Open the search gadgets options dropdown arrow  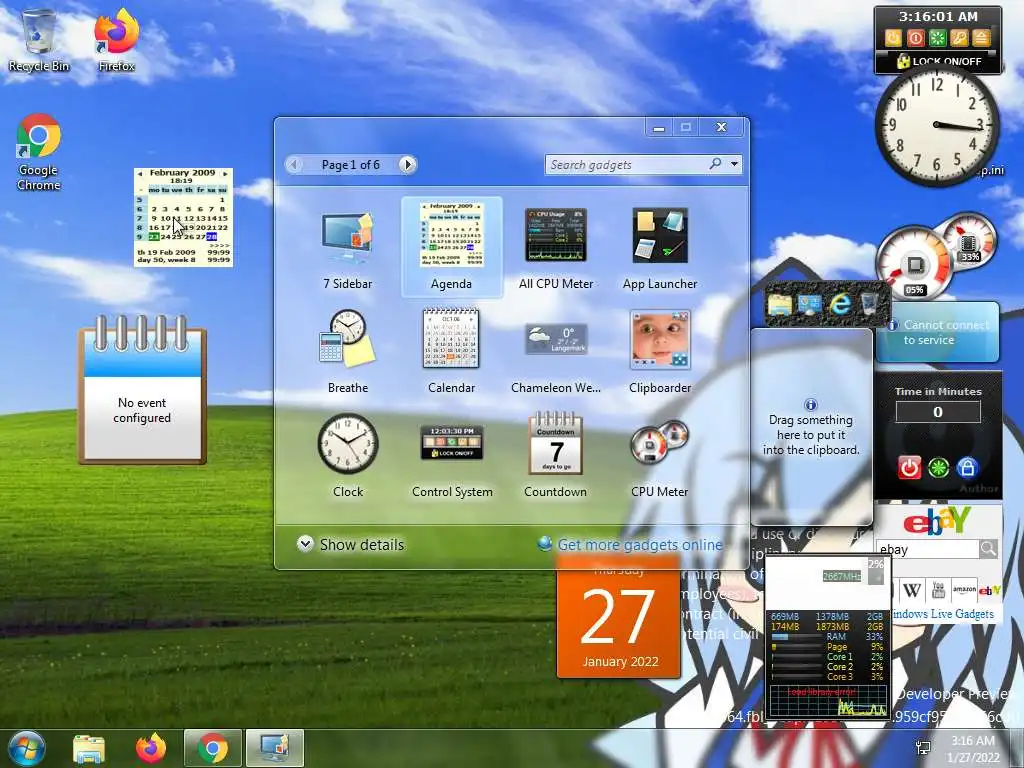pyautogui.click(x=735, y=164)
